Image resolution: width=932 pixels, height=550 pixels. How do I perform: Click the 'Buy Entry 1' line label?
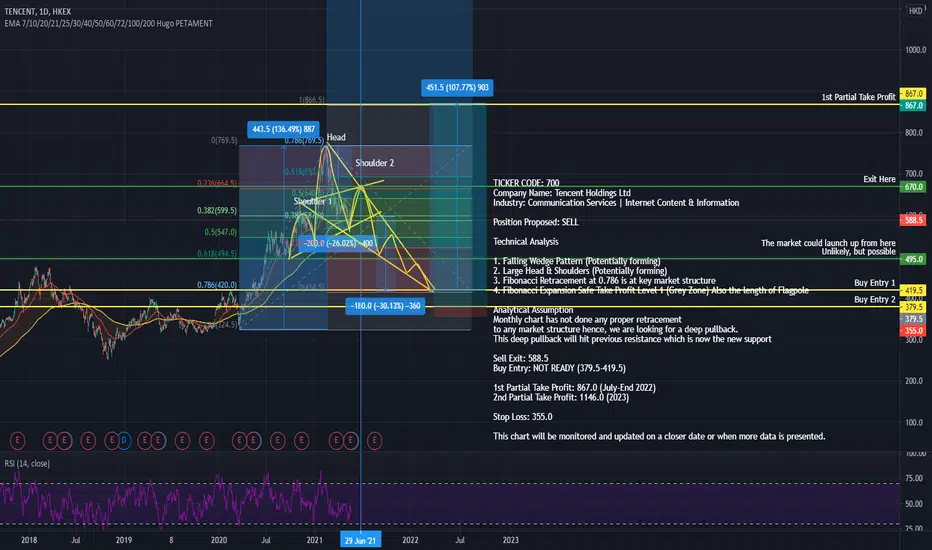(874, 283)
